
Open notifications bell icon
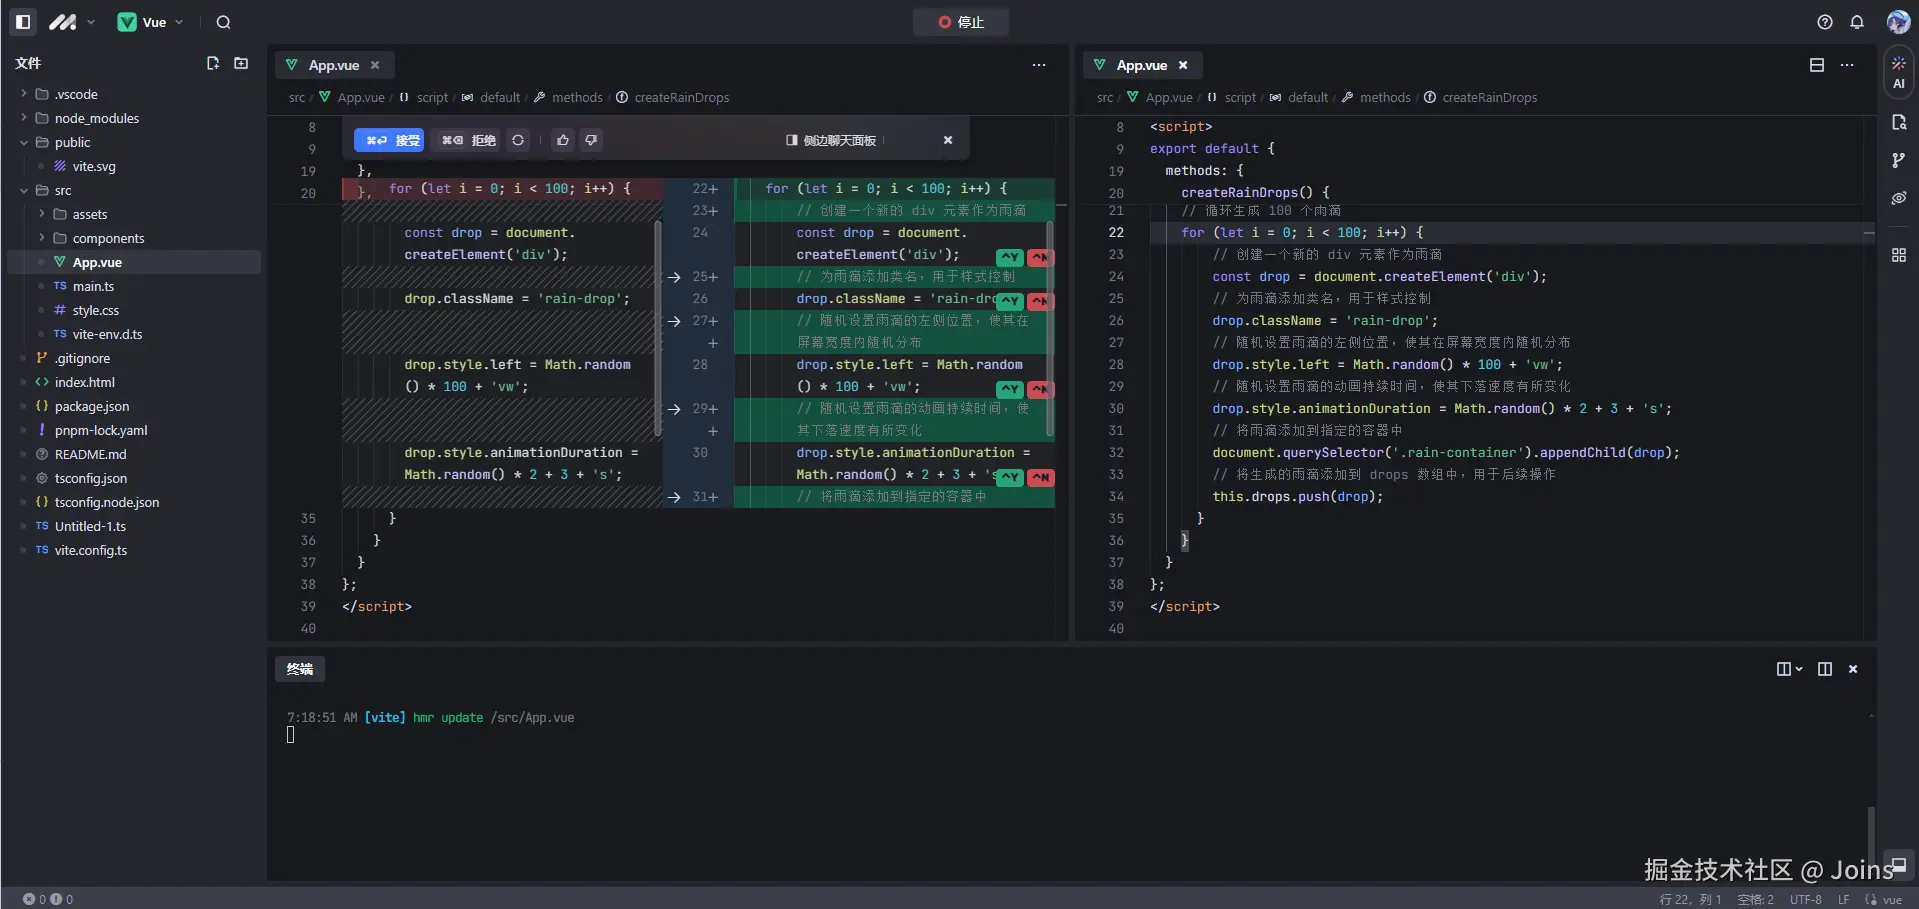pyautogui.click(x=1857, y=22)
